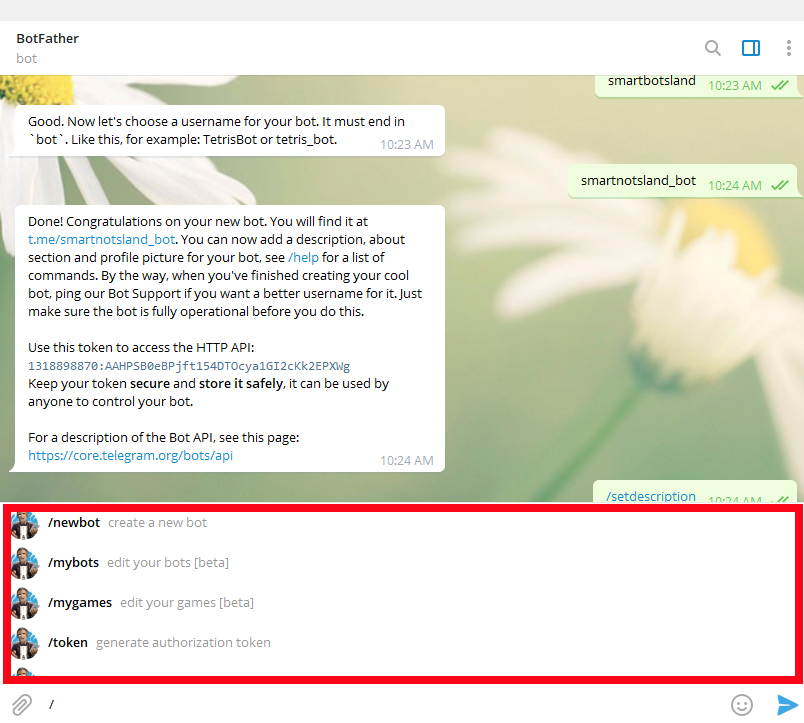Pick the /token command suggestion
The image size is (804, 723).
(x=68, y=643)
